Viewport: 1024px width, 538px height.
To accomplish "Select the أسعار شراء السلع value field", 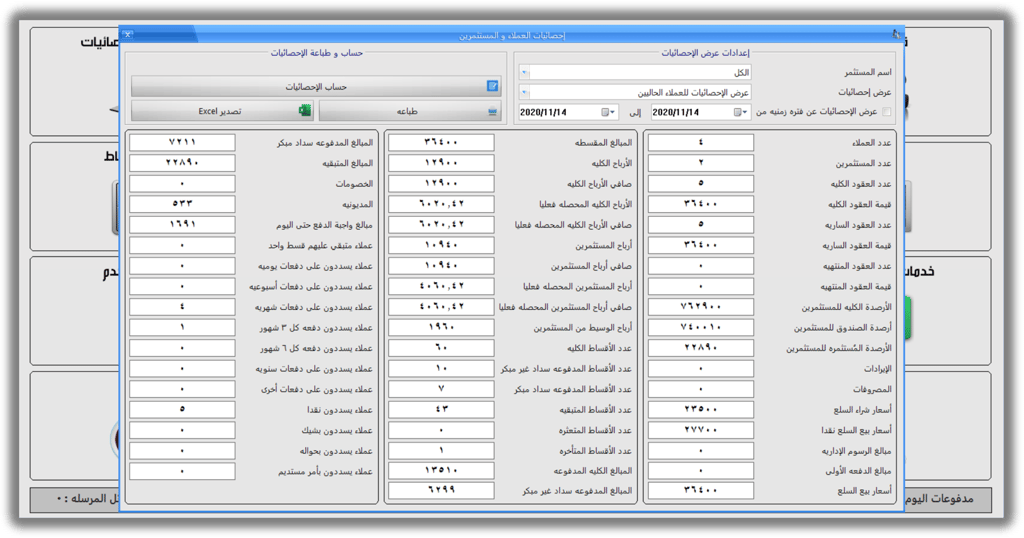I will point(701,409).
